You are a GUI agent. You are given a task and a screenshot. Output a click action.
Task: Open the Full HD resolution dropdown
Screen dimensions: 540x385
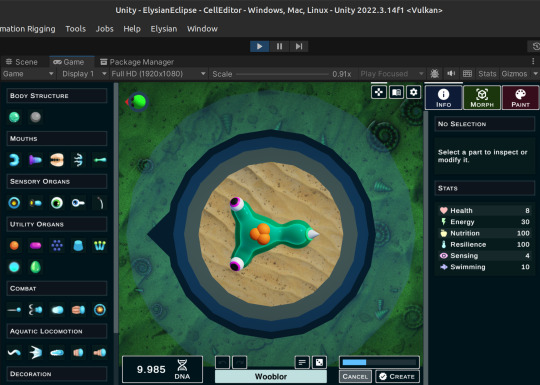[x=158, y=74]
